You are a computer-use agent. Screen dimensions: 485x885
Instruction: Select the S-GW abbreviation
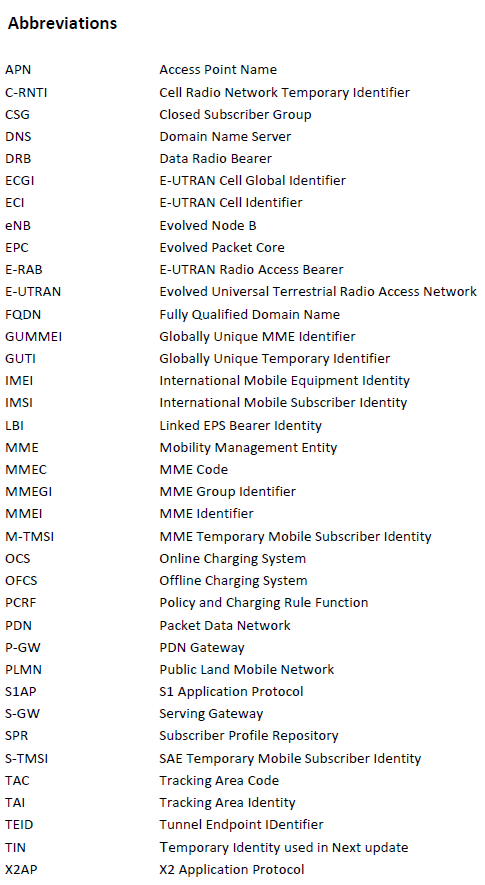tap(23, 713)
